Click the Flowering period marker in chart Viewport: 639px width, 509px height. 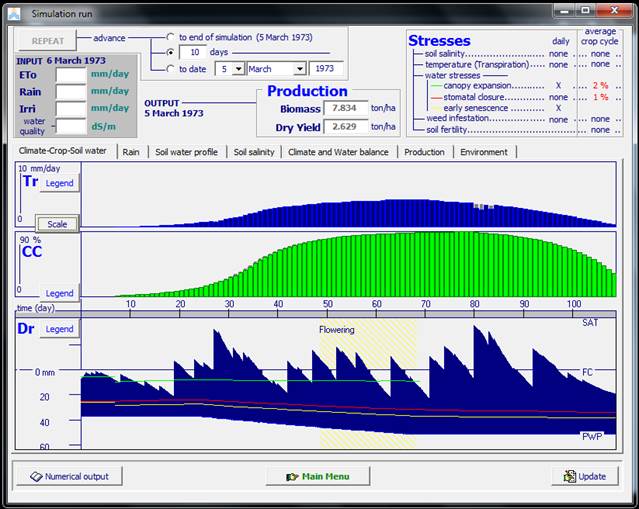coord(337,329)
